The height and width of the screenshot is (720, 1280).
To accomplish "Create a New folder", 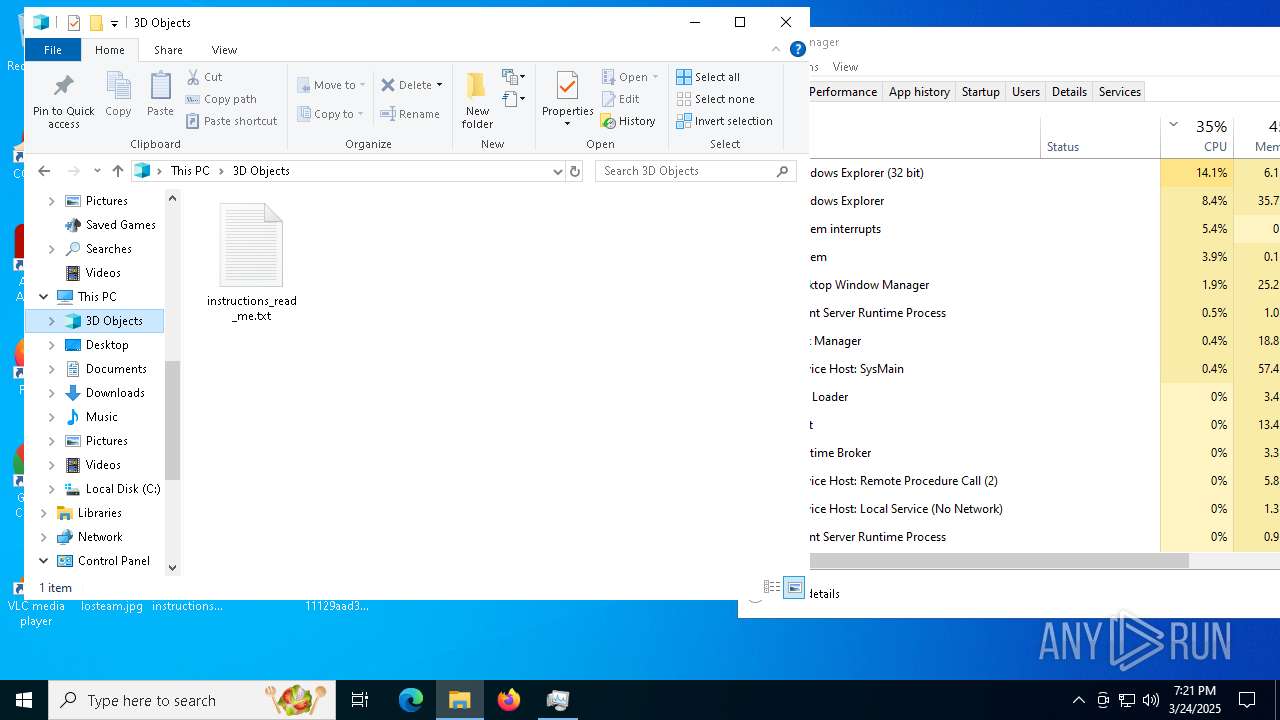I will pyautogui.click(x=477, y=100).
